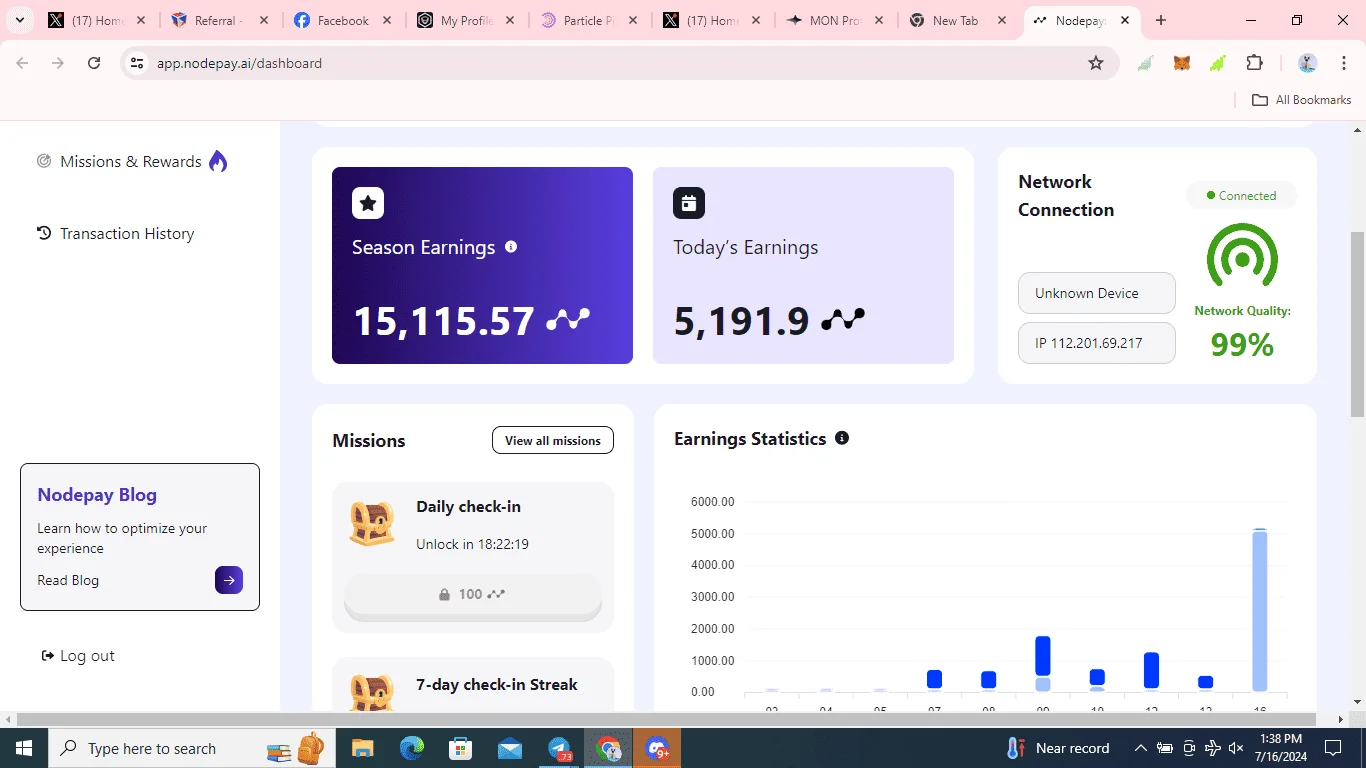Click the 99% network quality value

point(1242,345)
